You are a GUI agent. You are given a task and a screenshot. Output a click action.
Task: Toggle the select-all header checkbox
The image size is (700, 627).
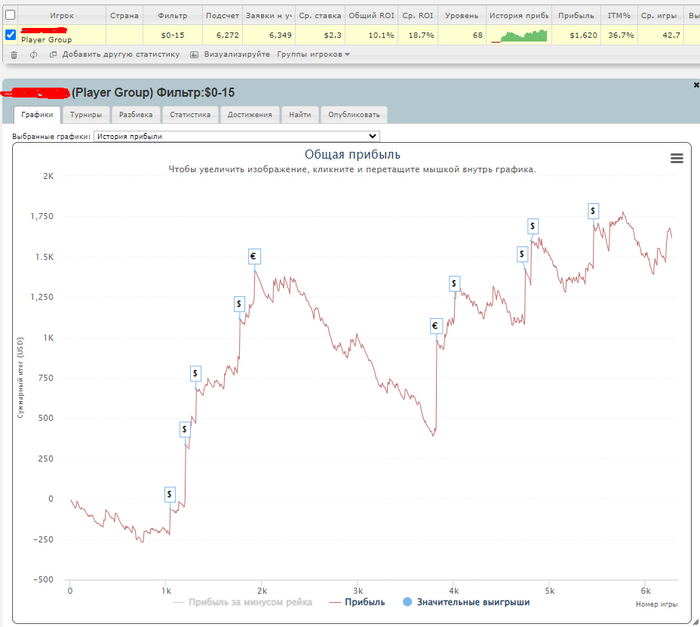point(10,15)
